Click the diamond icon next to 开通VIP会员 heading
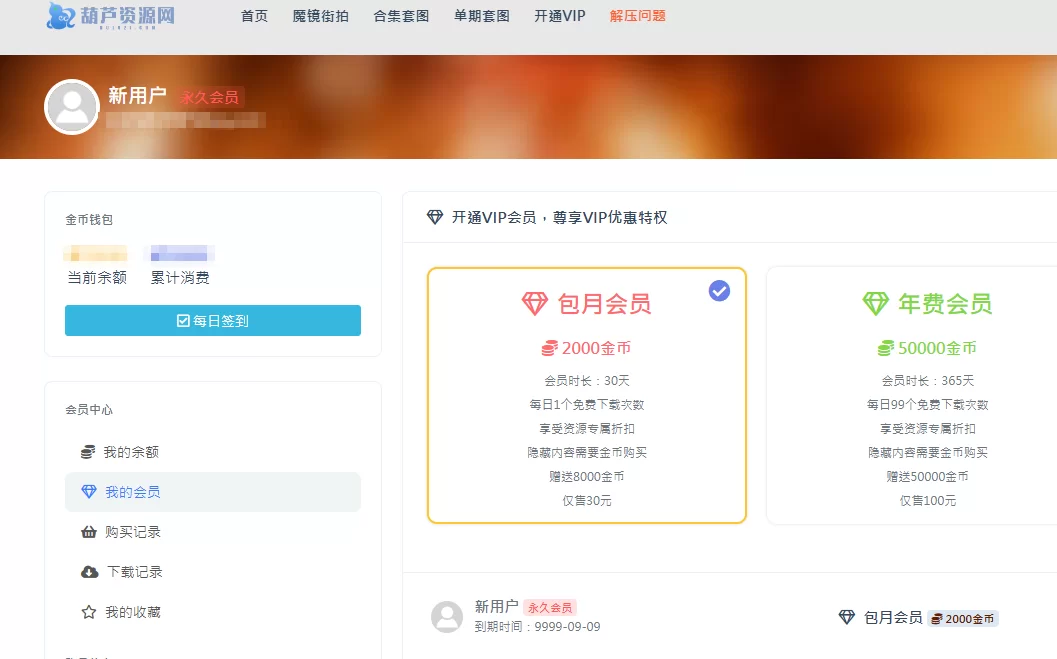The width and height of the screenshot is (1057, 659). pyautogui.click(x=435, y=217)
